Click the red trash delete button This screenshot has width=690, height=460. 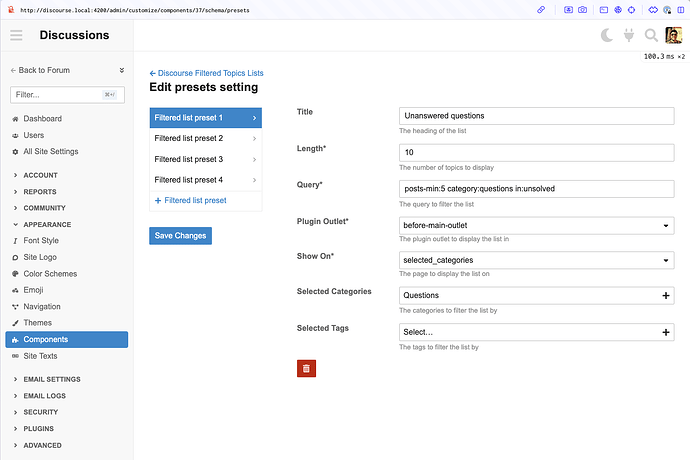click(x=306, y=368)
